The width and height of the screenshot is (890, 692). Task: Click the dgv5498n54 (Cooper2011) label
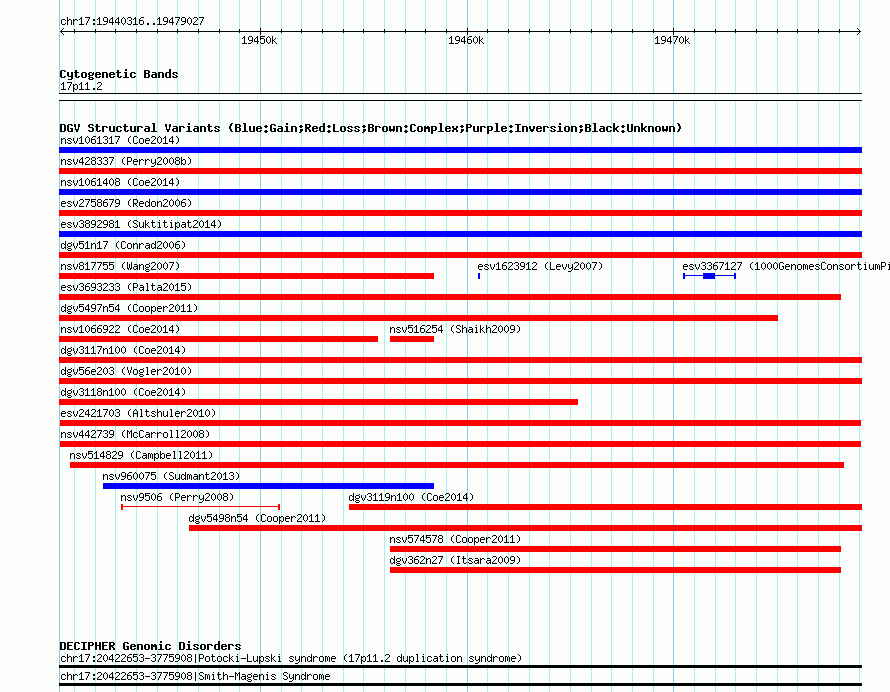tap(257, 518)
